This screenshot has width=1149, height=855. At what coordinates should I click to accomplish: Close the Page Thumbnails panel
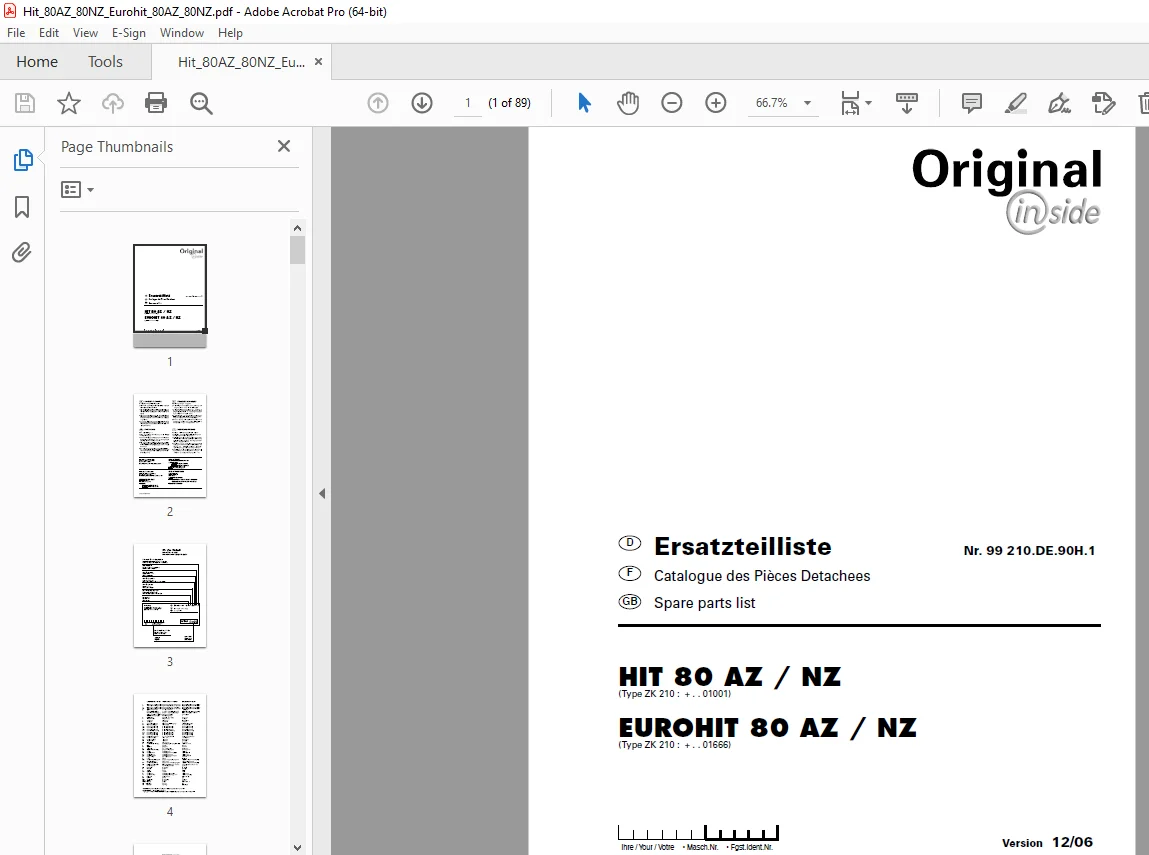click(x=284, y=147)
